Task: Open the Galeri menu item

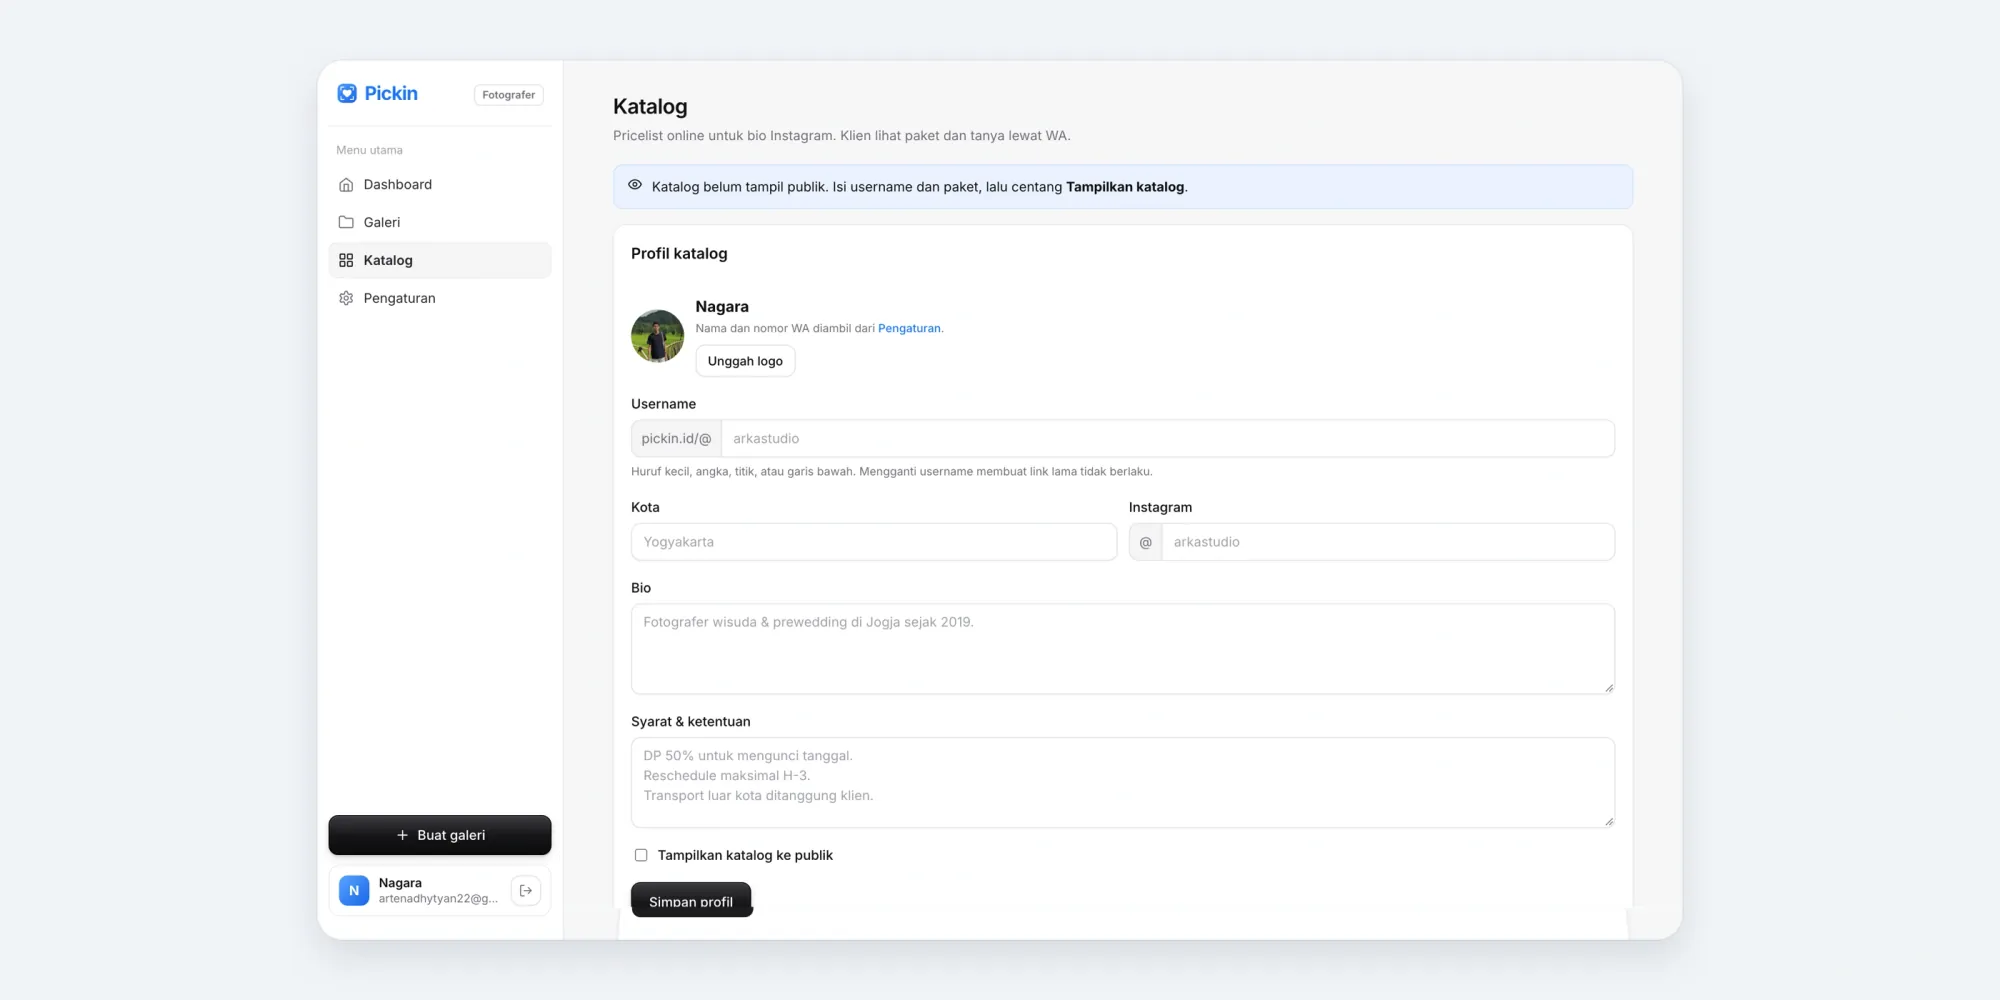Action: 440,222
